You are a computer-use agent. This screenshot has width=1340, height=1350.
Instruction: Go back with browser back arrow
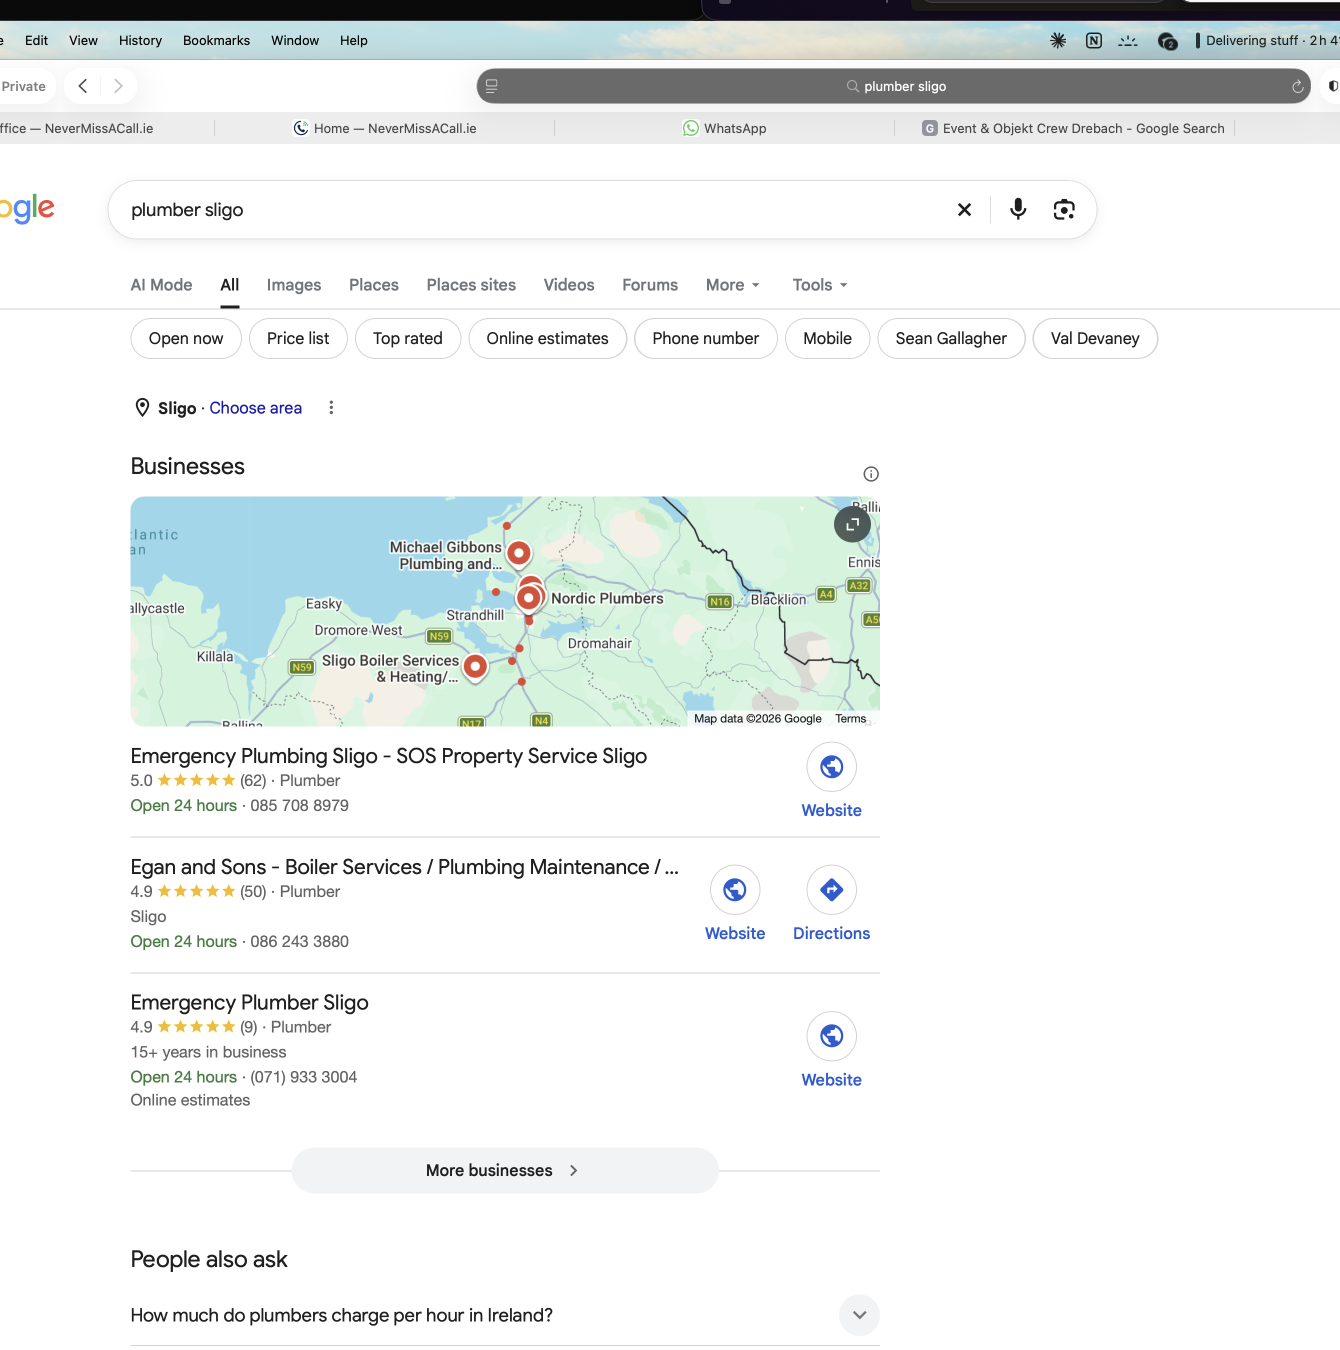[83, 86]
